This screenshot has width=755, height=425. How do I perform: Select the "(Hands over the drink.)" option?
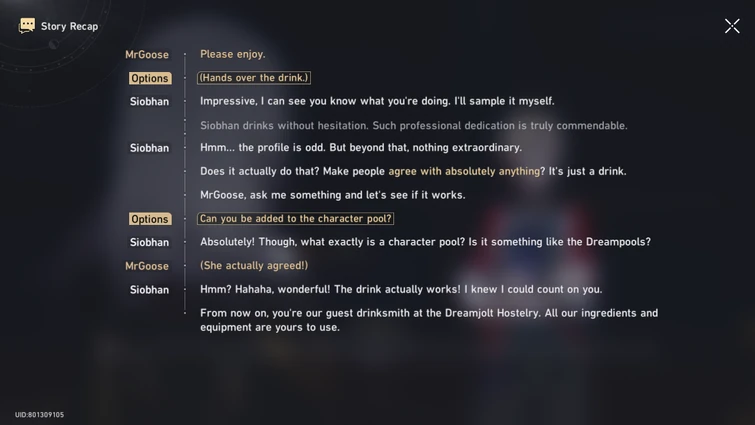pyautogui.click(x=253, y=78)
